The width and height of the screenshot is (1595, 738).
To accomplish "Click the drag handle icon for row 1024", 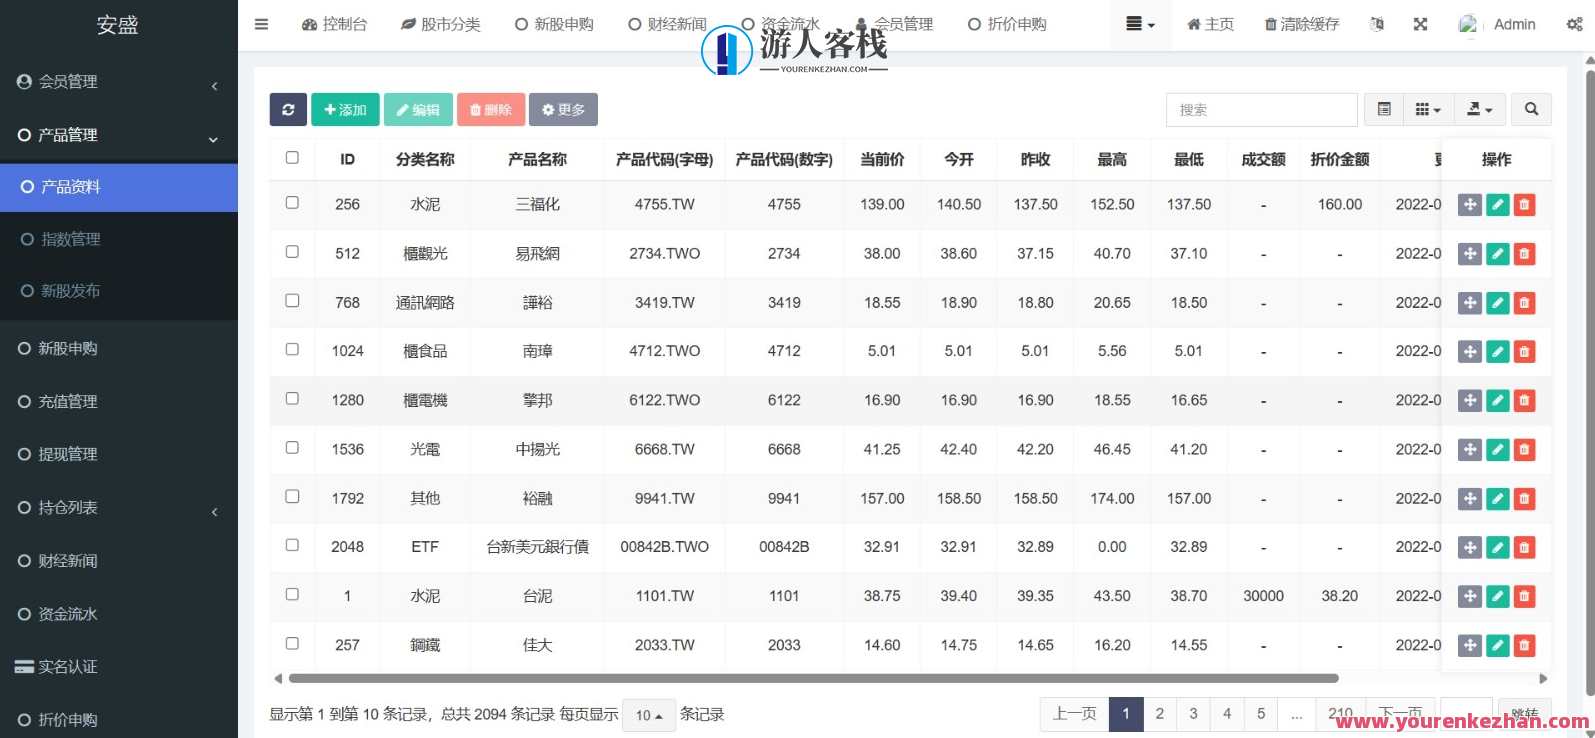I will (x=1470, y=352).
